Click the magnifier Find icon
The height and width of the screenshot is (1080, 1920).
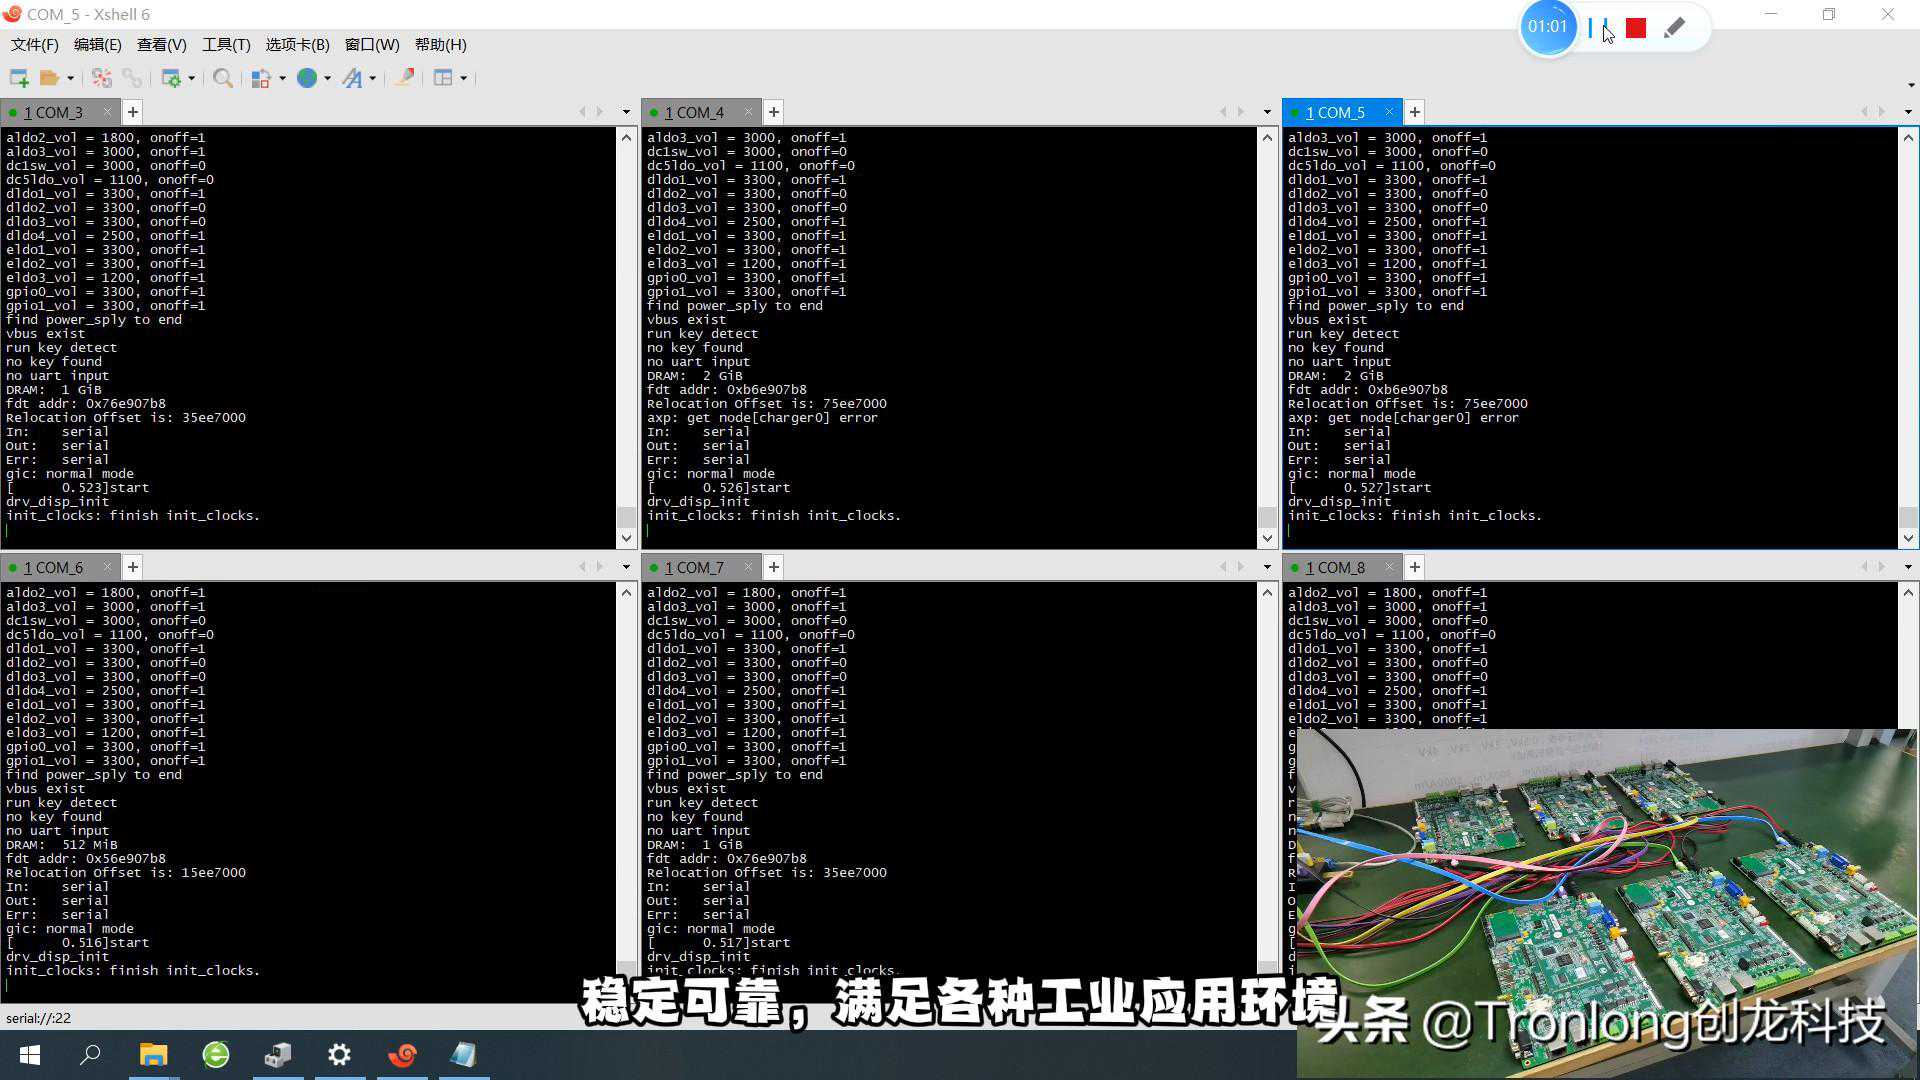click(223, 78)
